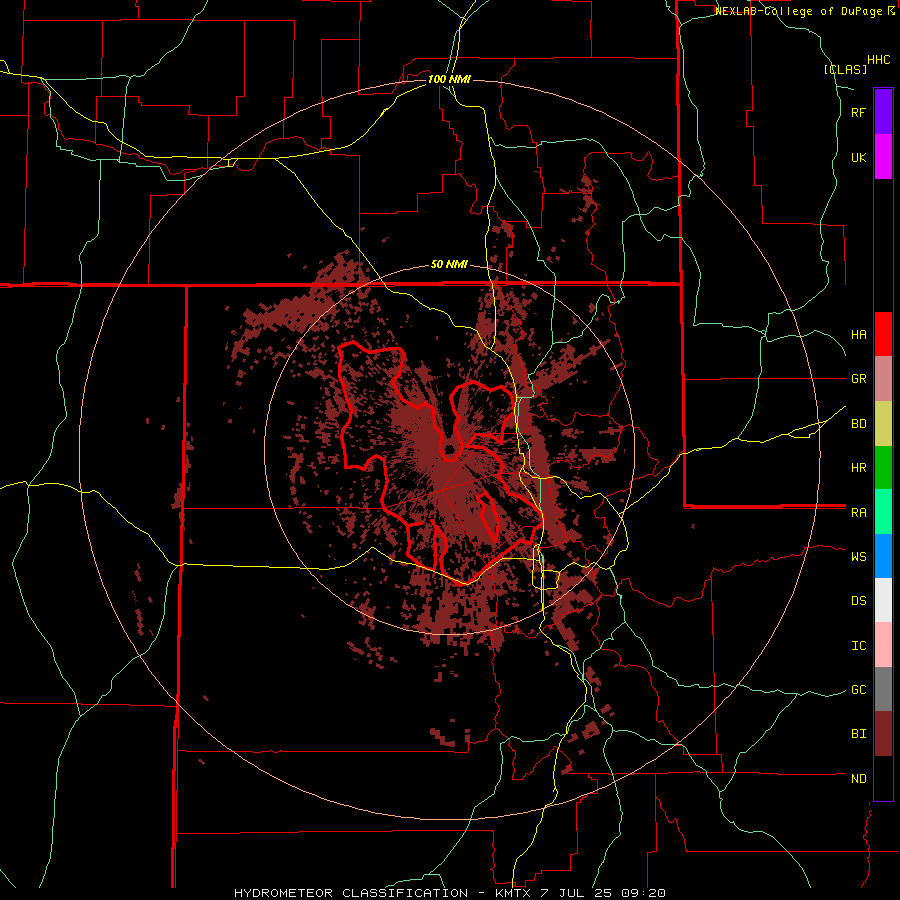Viewport: 900px width, 900px height.
Task: Click the IC light pink legend swatch
Action: pyautogui.click(x=883, y=645)
